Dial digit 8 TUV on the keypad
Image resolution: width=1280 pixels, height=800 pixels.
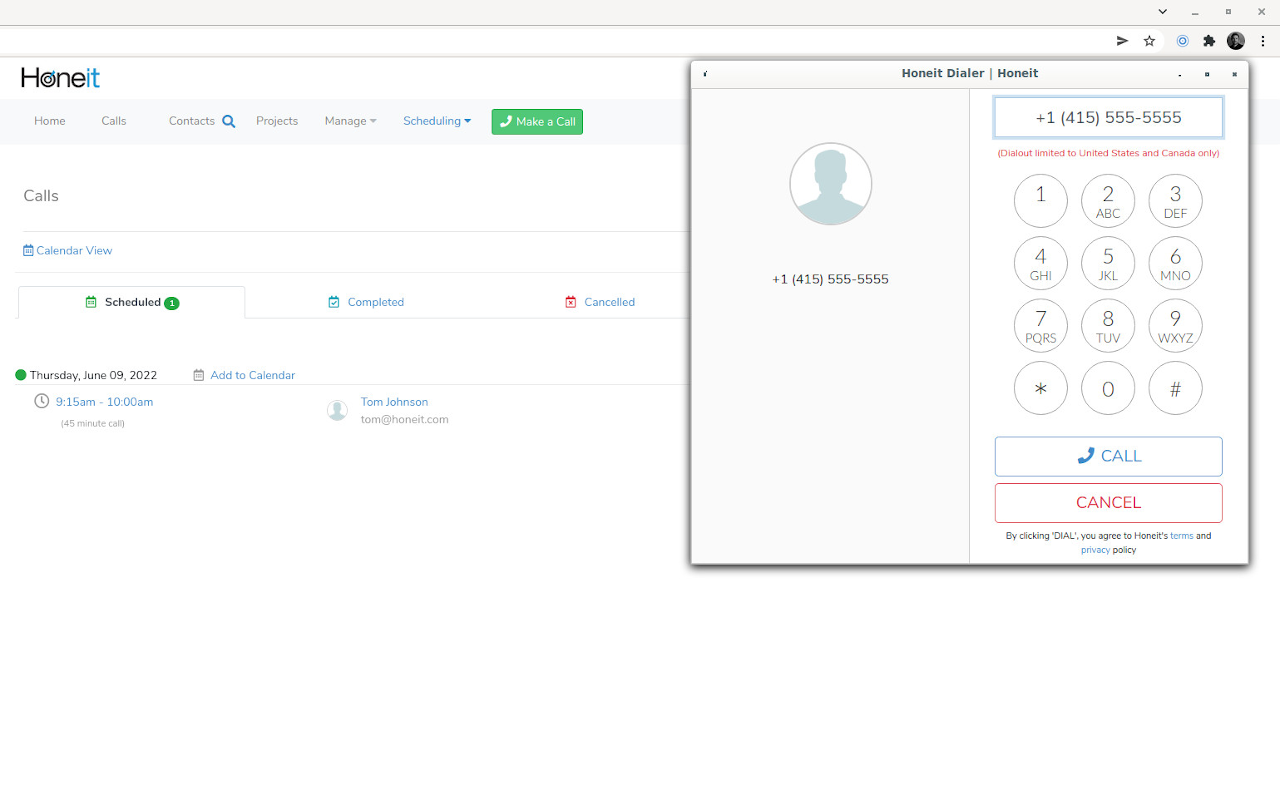click(1108, 326)
